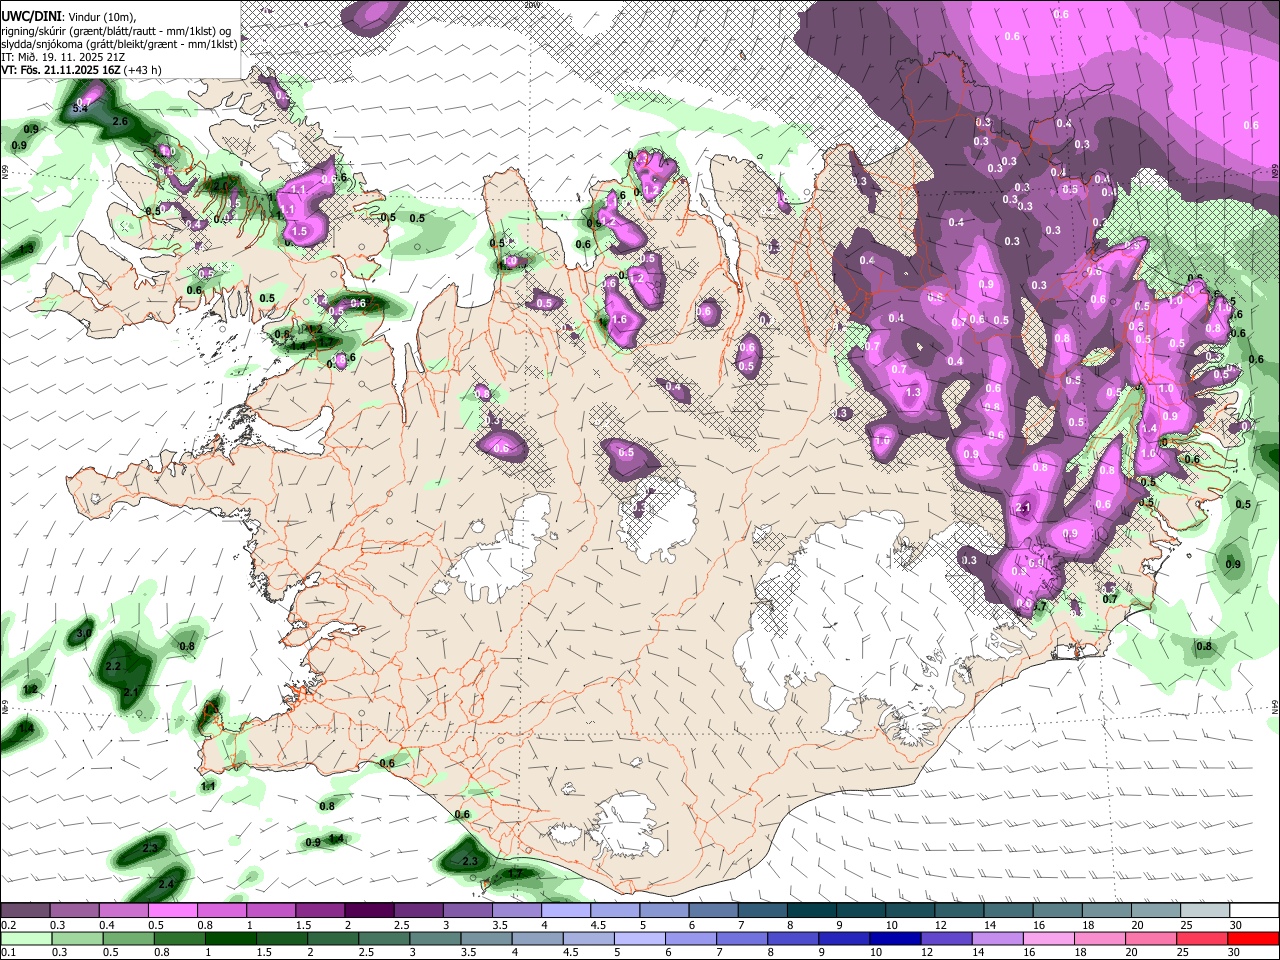Image resolution: width=1280 pixels, height=960 pixels.
Task: Pick dark teal snow-scale swatch between 9 and 10
Action: [x=861, y=910]
